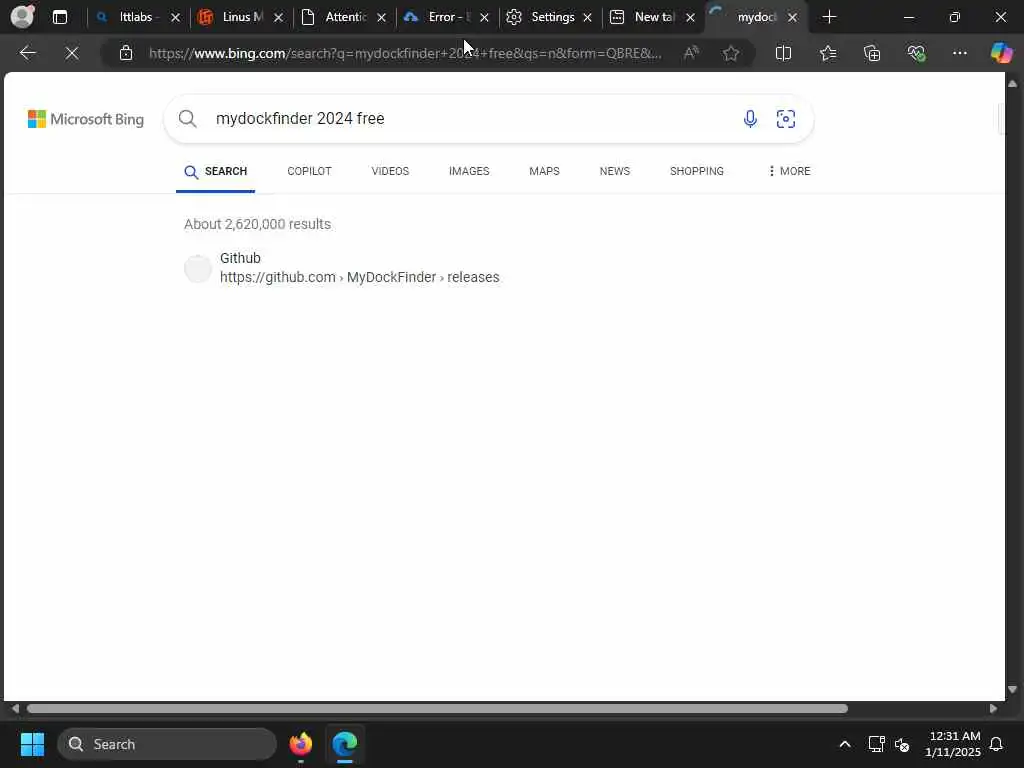The height and width of the screenshot is (768, 1024).
Task: Open Edge Settings and more menu
Action: click(x=959, y=53)
